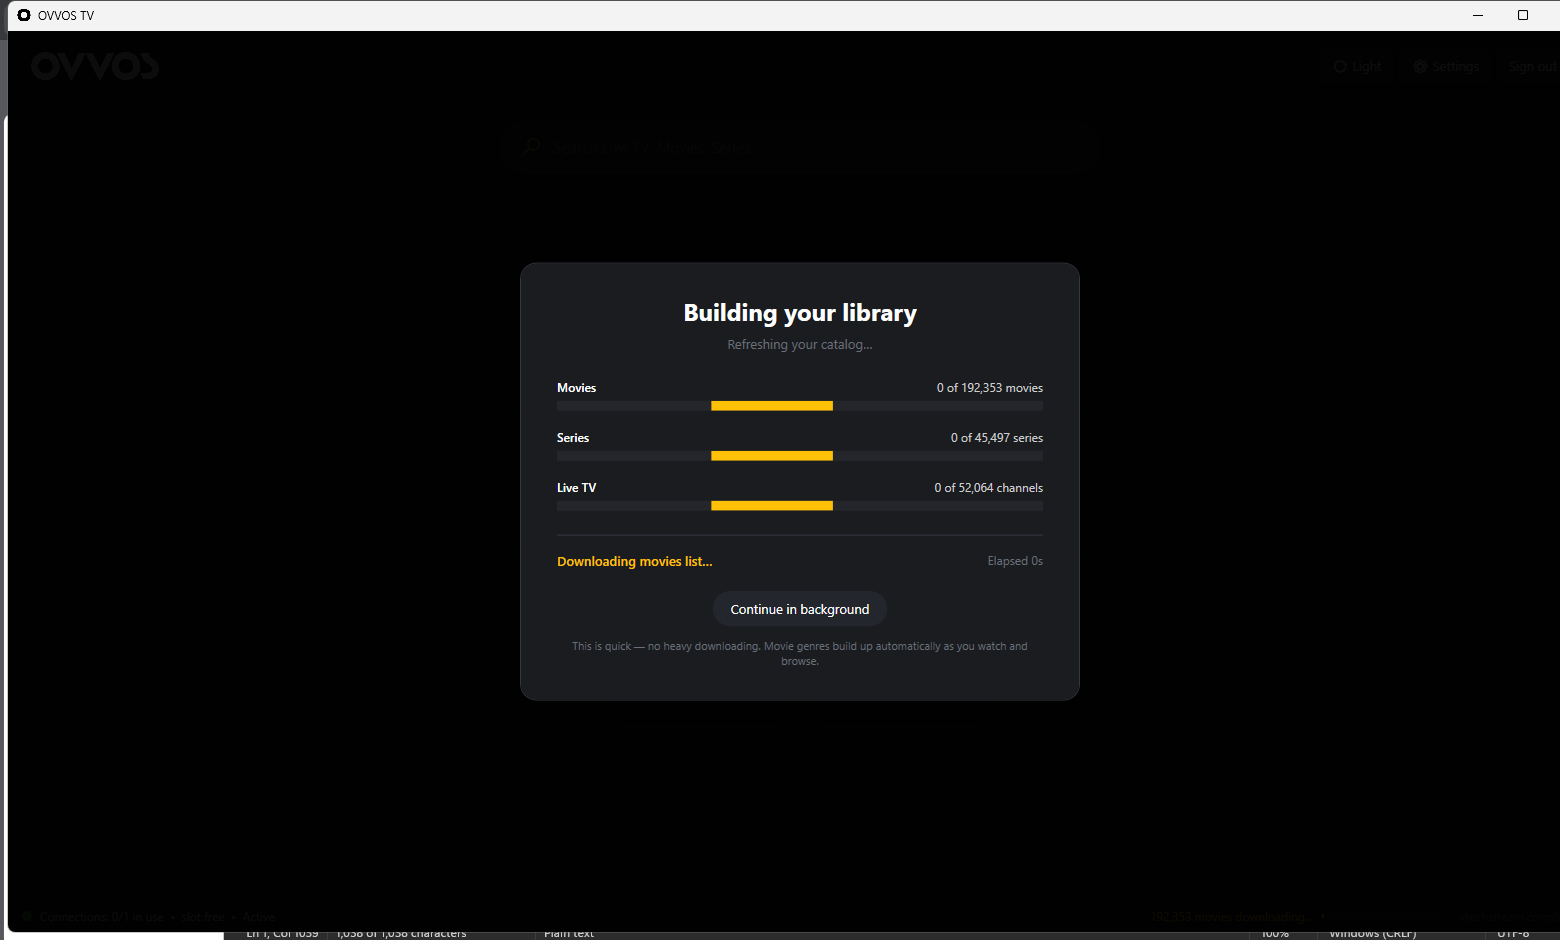Click the 'Live TV' row label
Image resolution: width=1560 pixels, height=940 pixels.
pyautogui.click(x=576, y=488)
